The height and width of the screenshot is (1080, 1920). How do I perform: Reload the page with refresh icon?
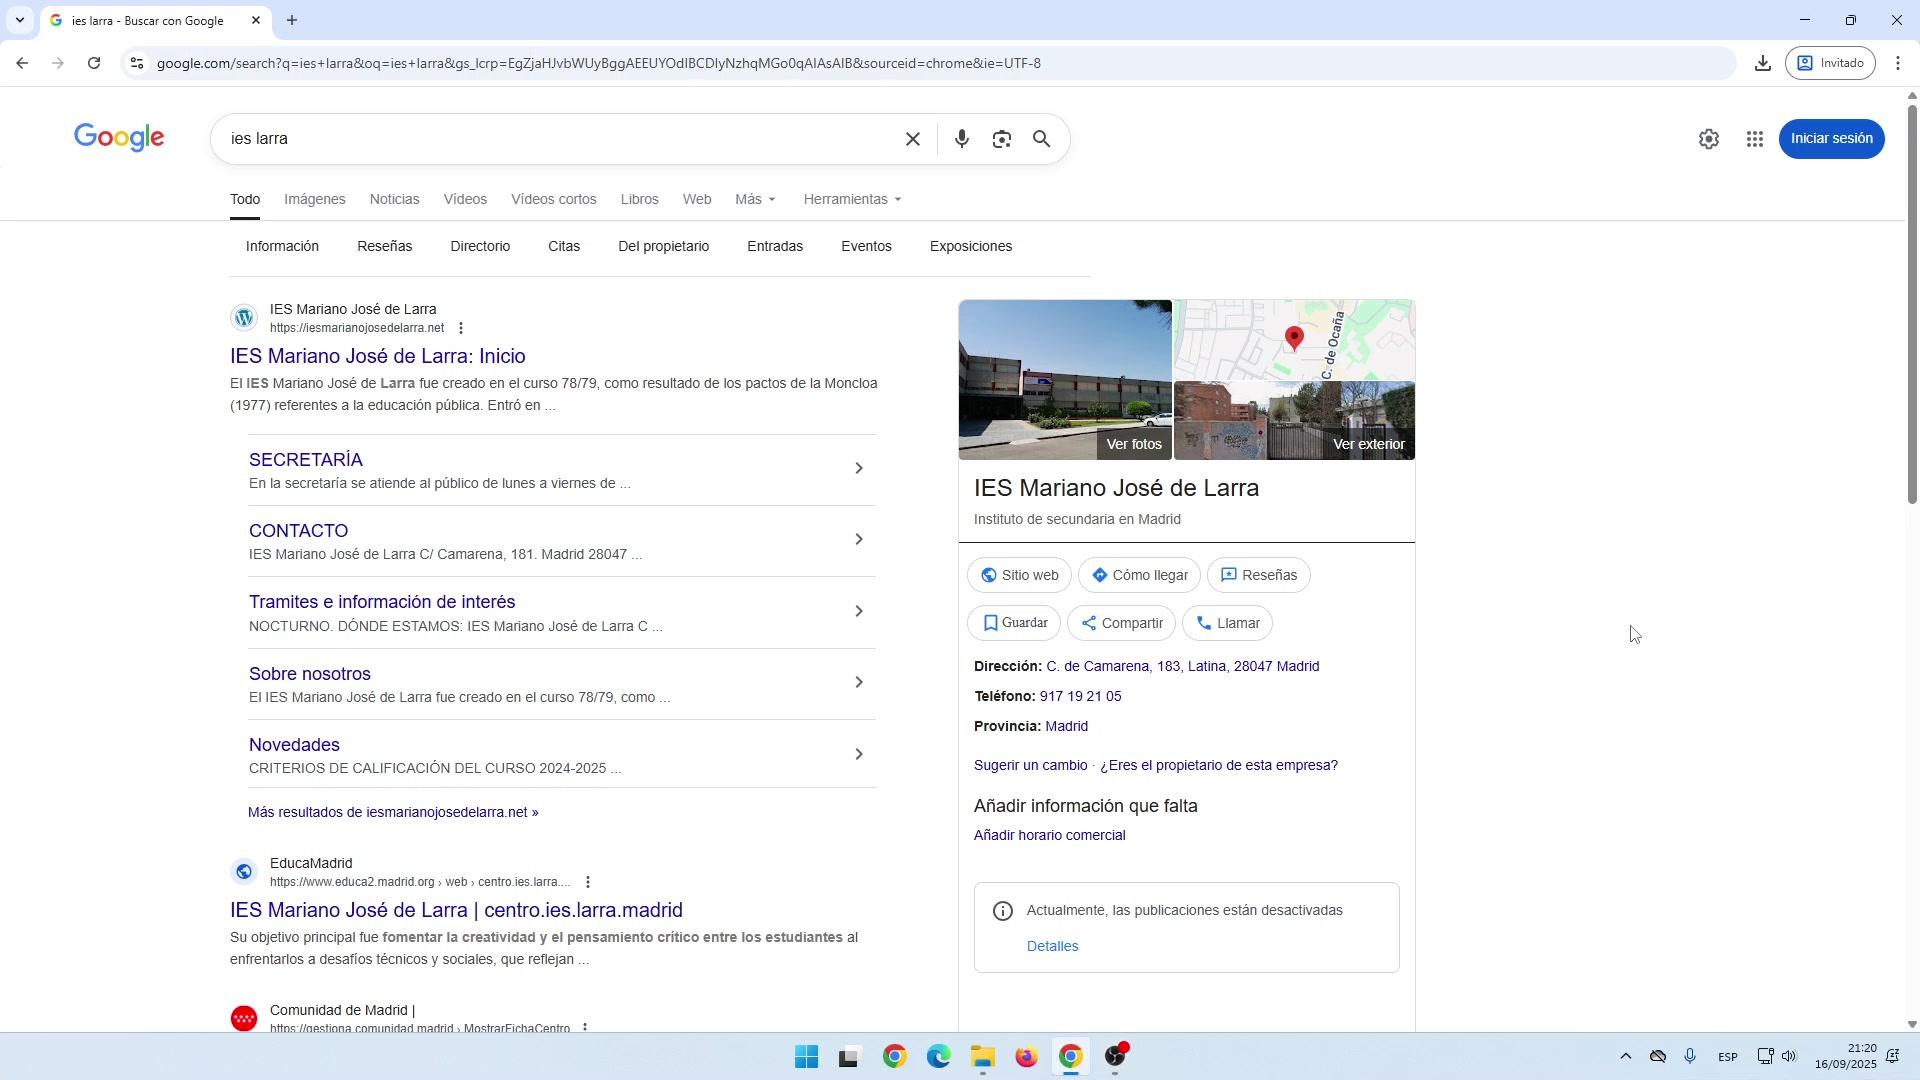point(94,63)
